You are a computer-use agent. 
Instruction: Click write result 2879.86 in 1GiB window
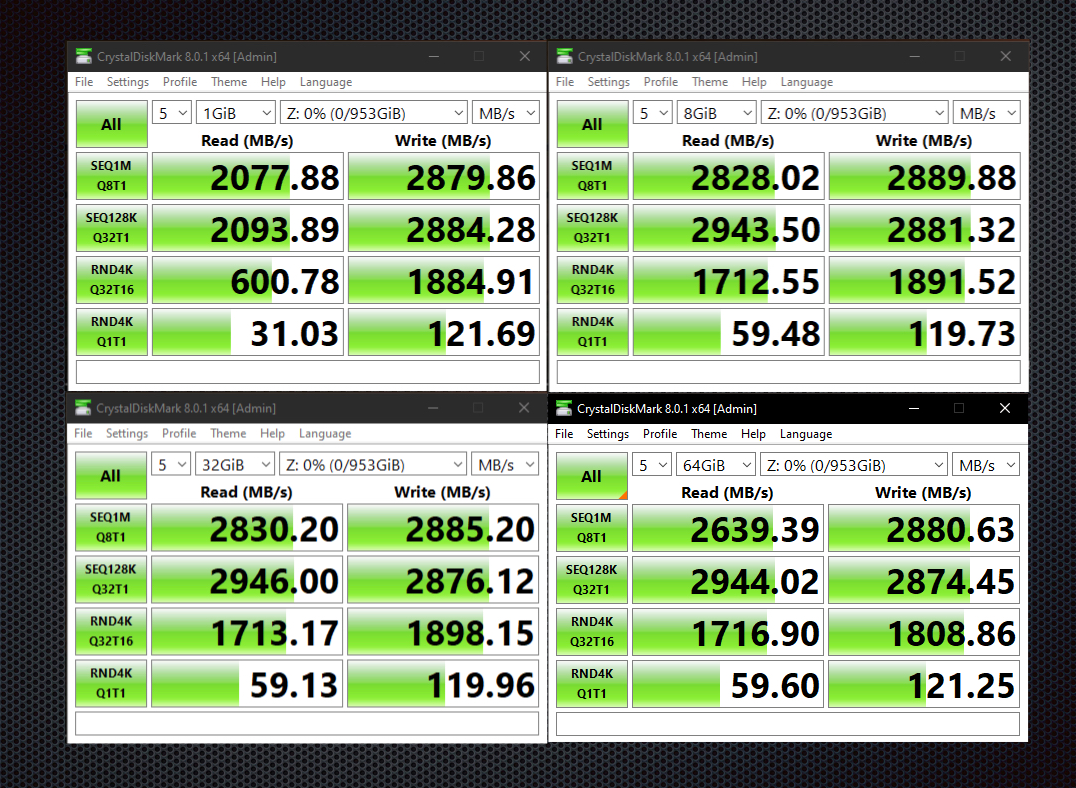pos(444,176)
